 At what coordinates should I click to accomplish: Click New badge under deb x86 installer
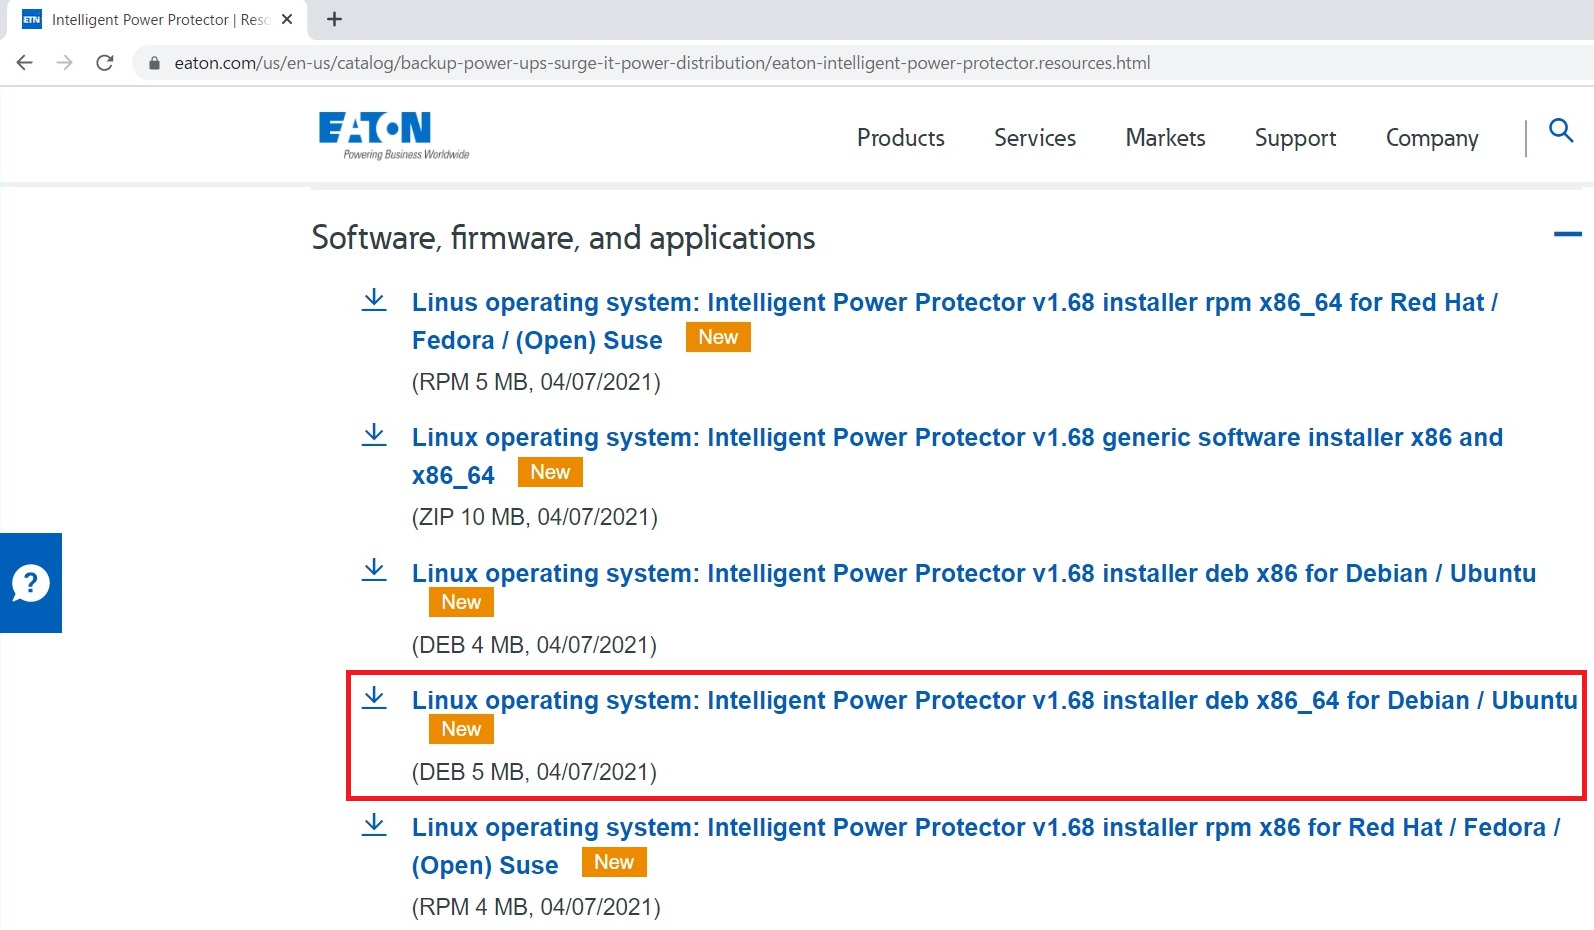coord(461,602)
